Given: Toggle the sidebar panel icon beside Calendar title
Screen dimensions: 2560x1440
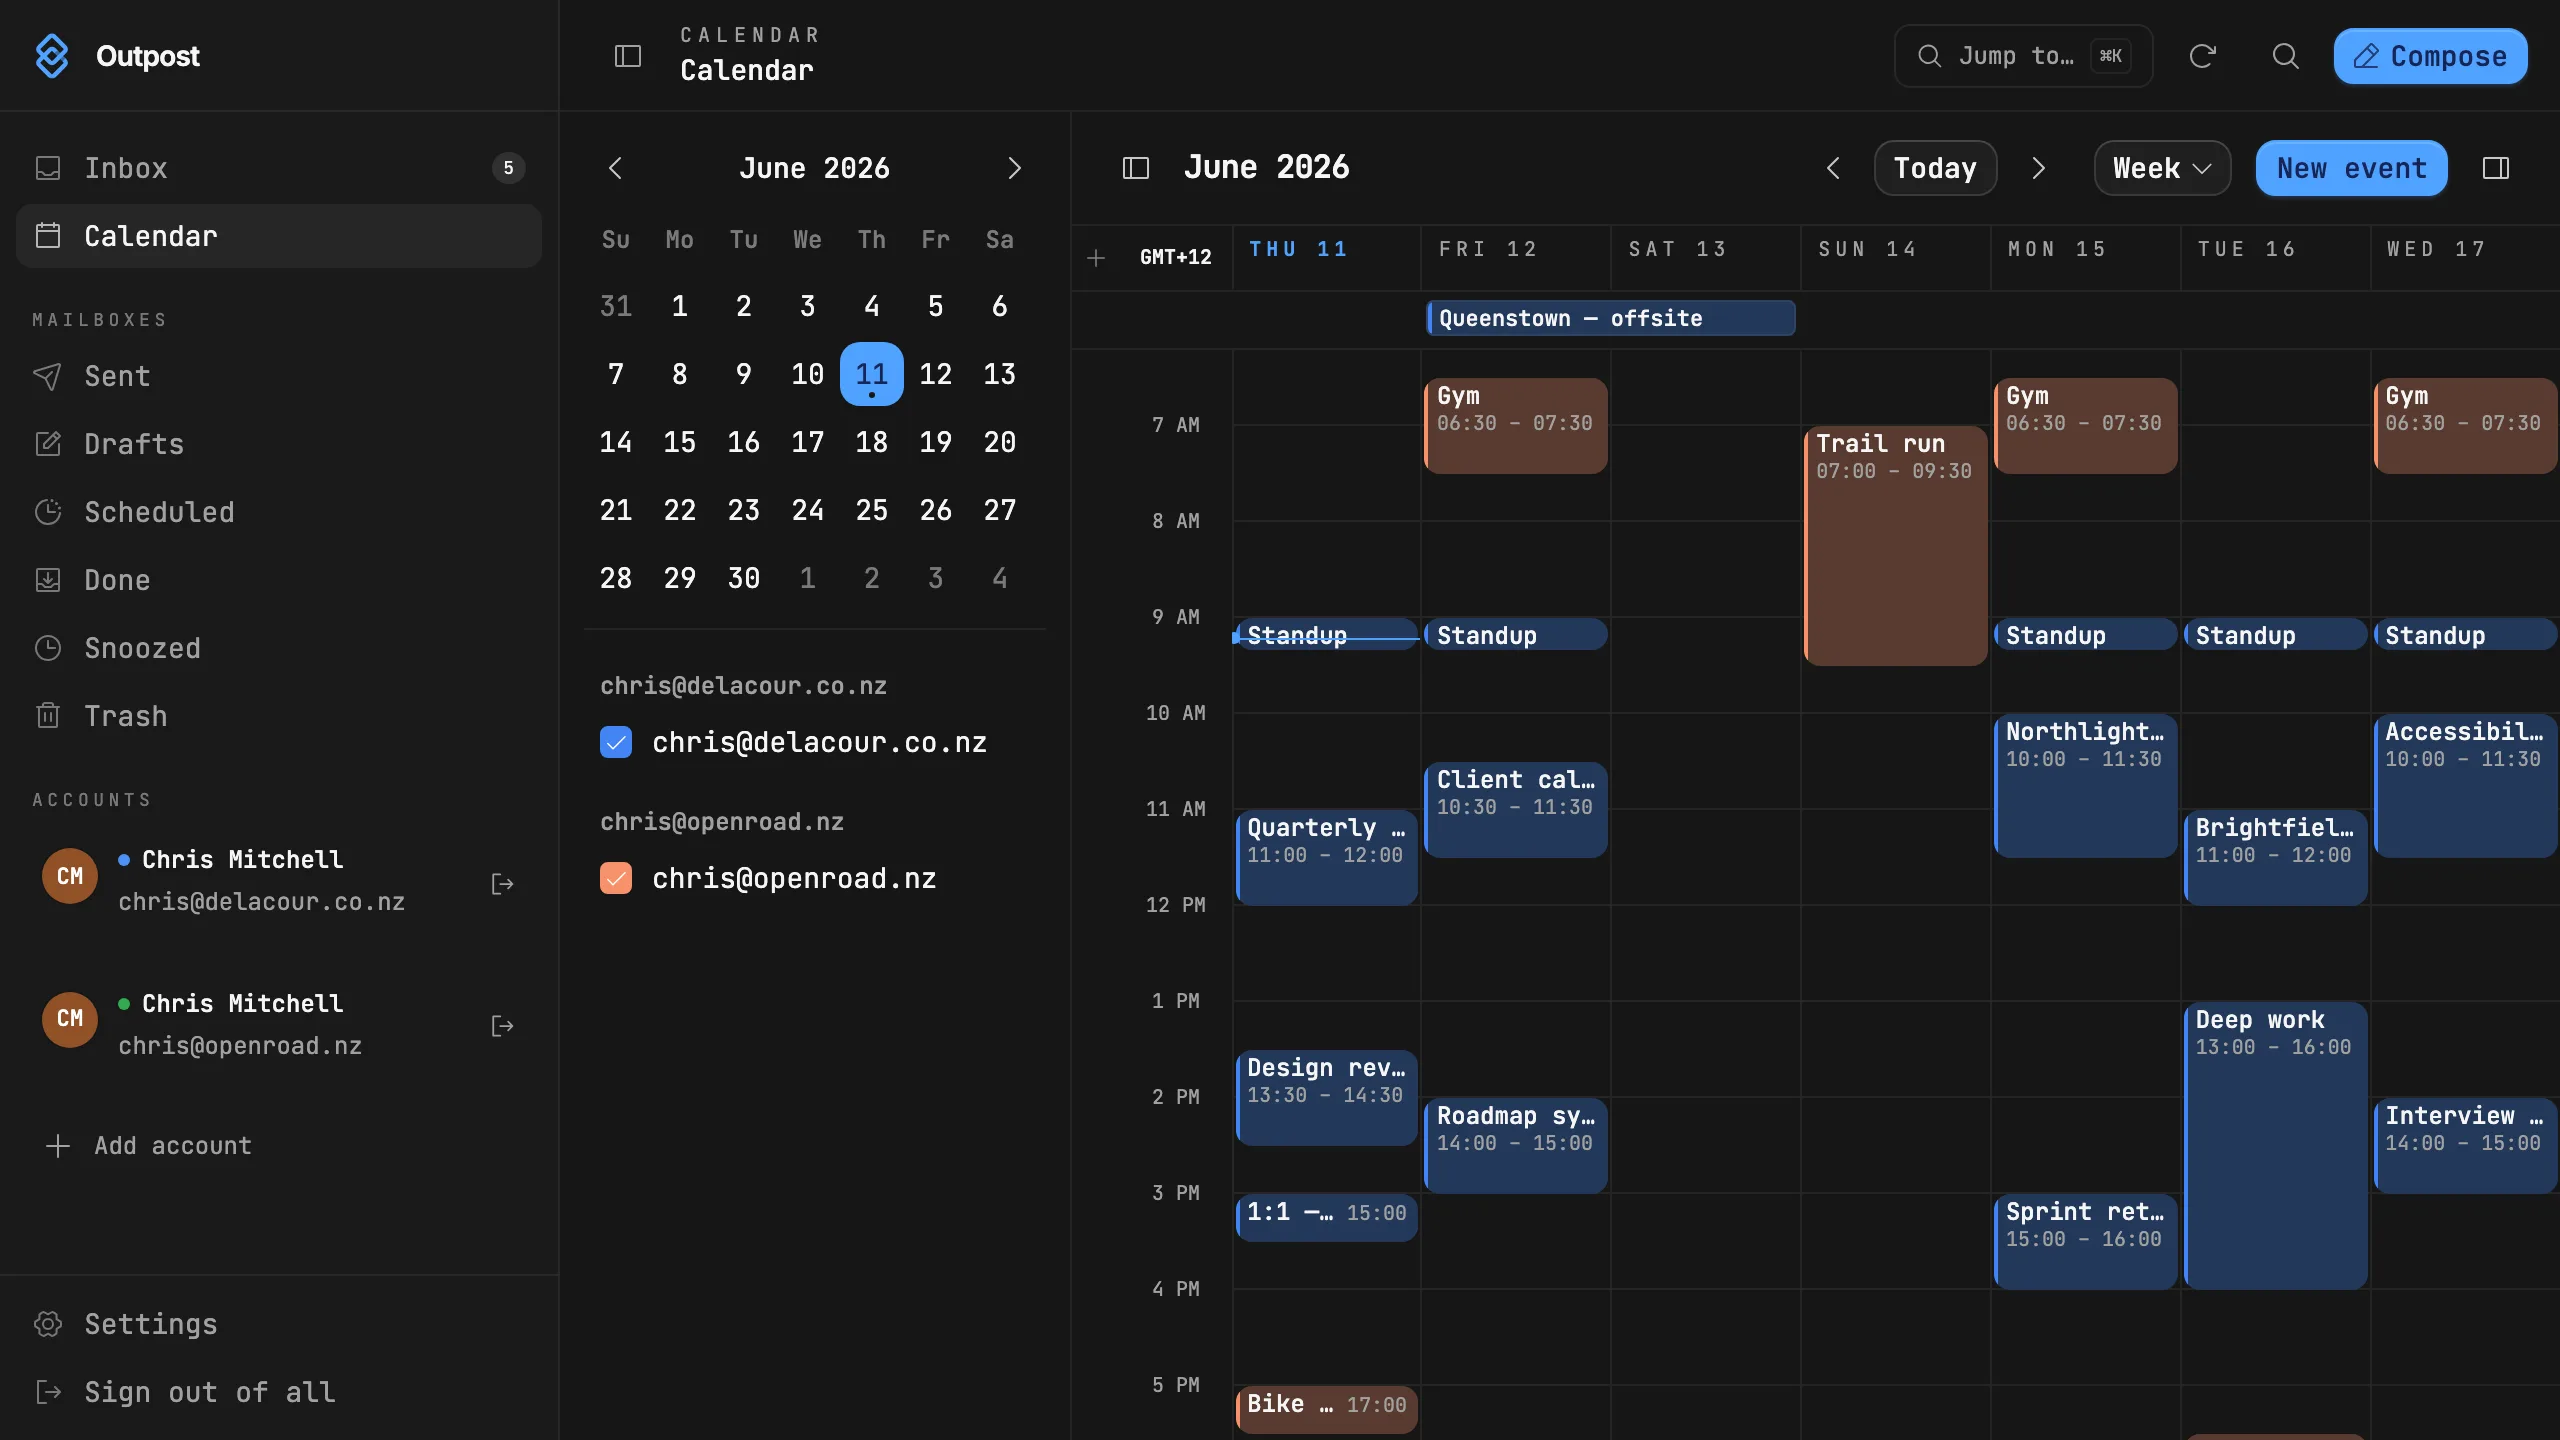Looking at the screenshot, I should pos(627,56).
